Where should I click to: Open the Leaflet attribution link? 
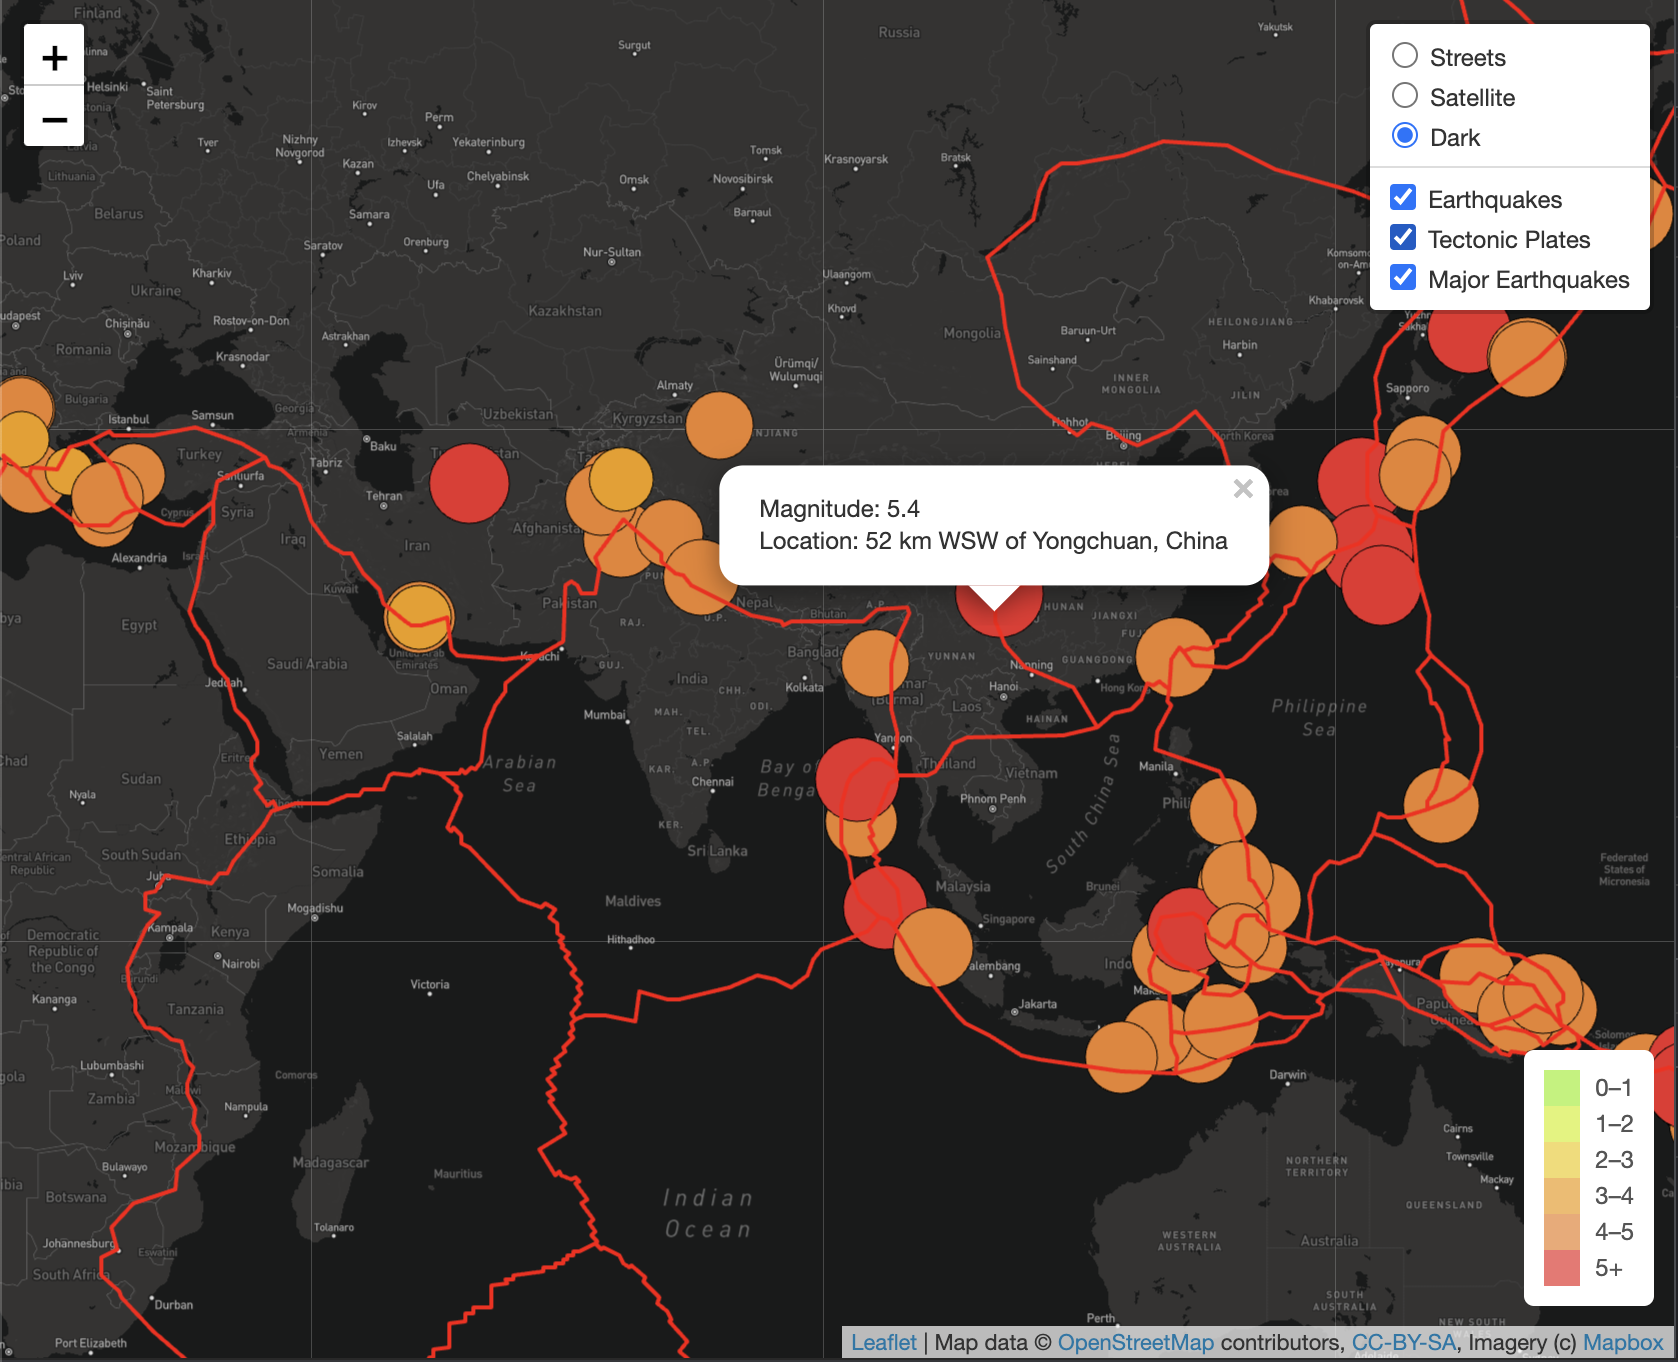coord(883,1342)
